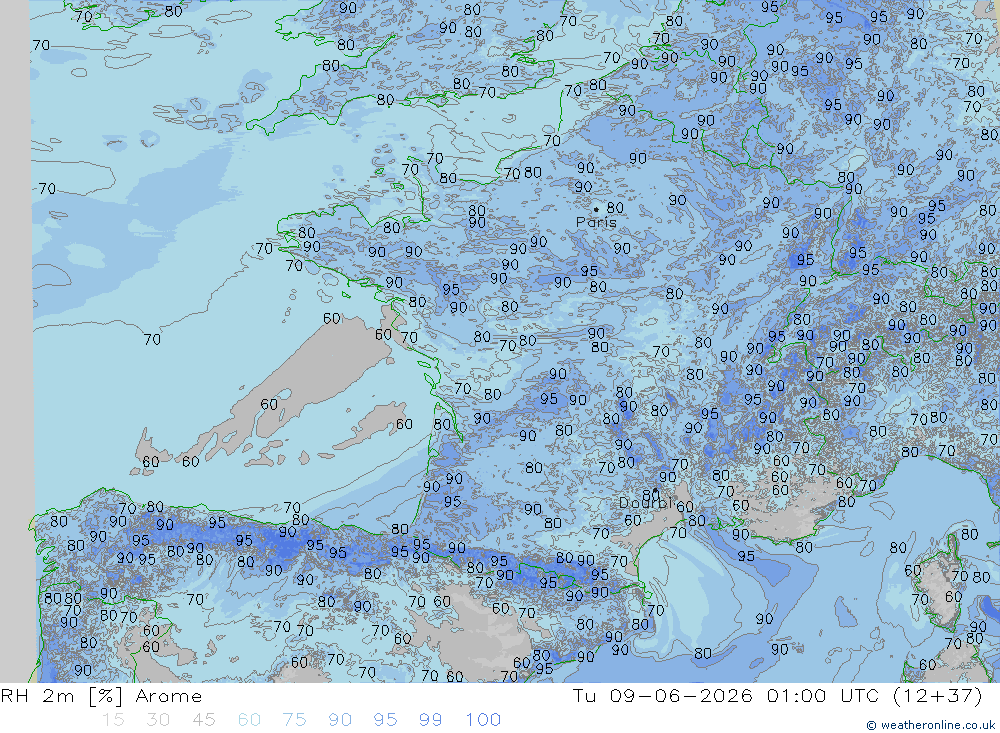
Task: Click legend value 30
Action: click(158, 720)
